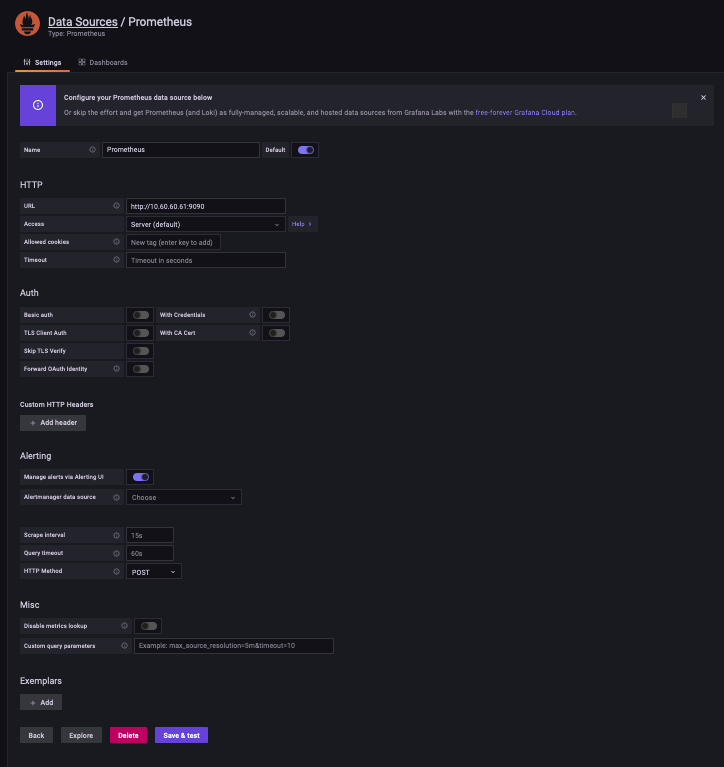Click info icon next to URL label
This screenshot has width=724, height=767.
(x=117, y=206)
